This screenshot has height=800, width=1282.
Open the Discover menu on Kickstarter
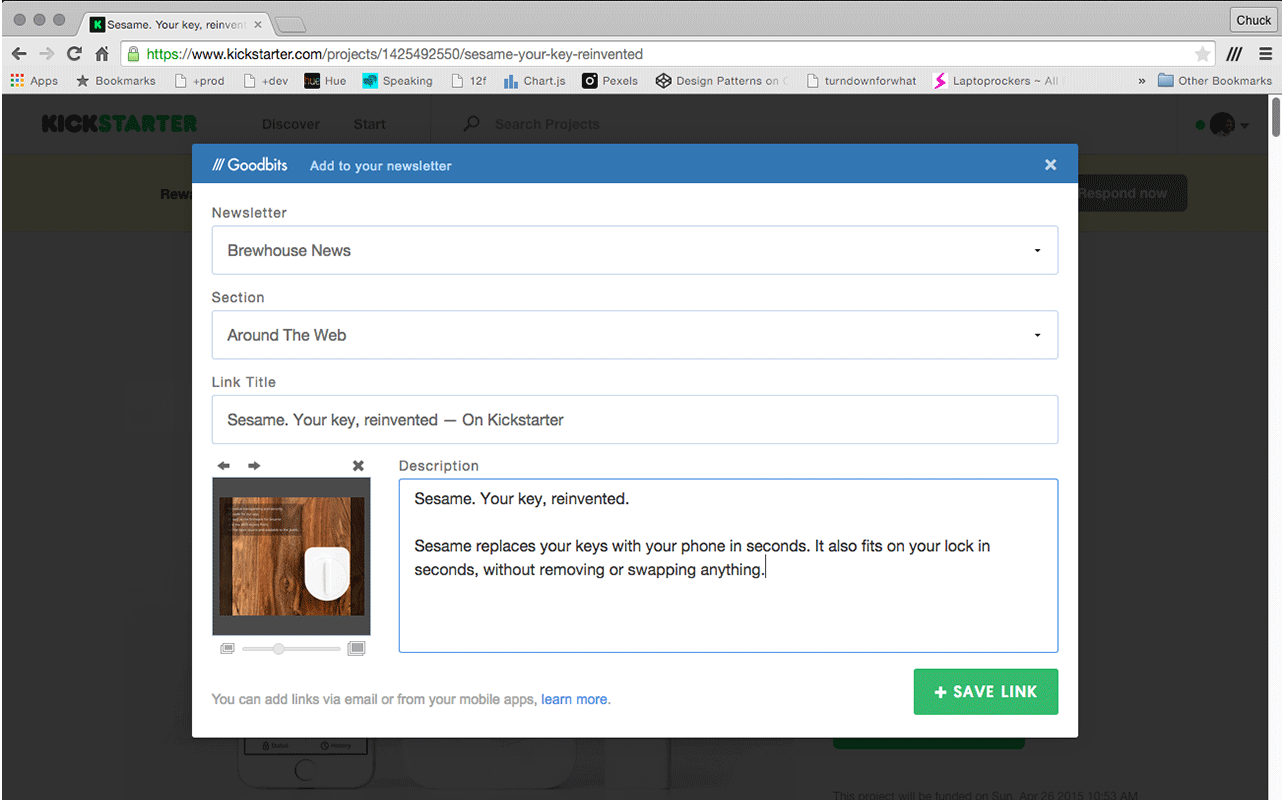pyautogui.click(x=291, y=124)
